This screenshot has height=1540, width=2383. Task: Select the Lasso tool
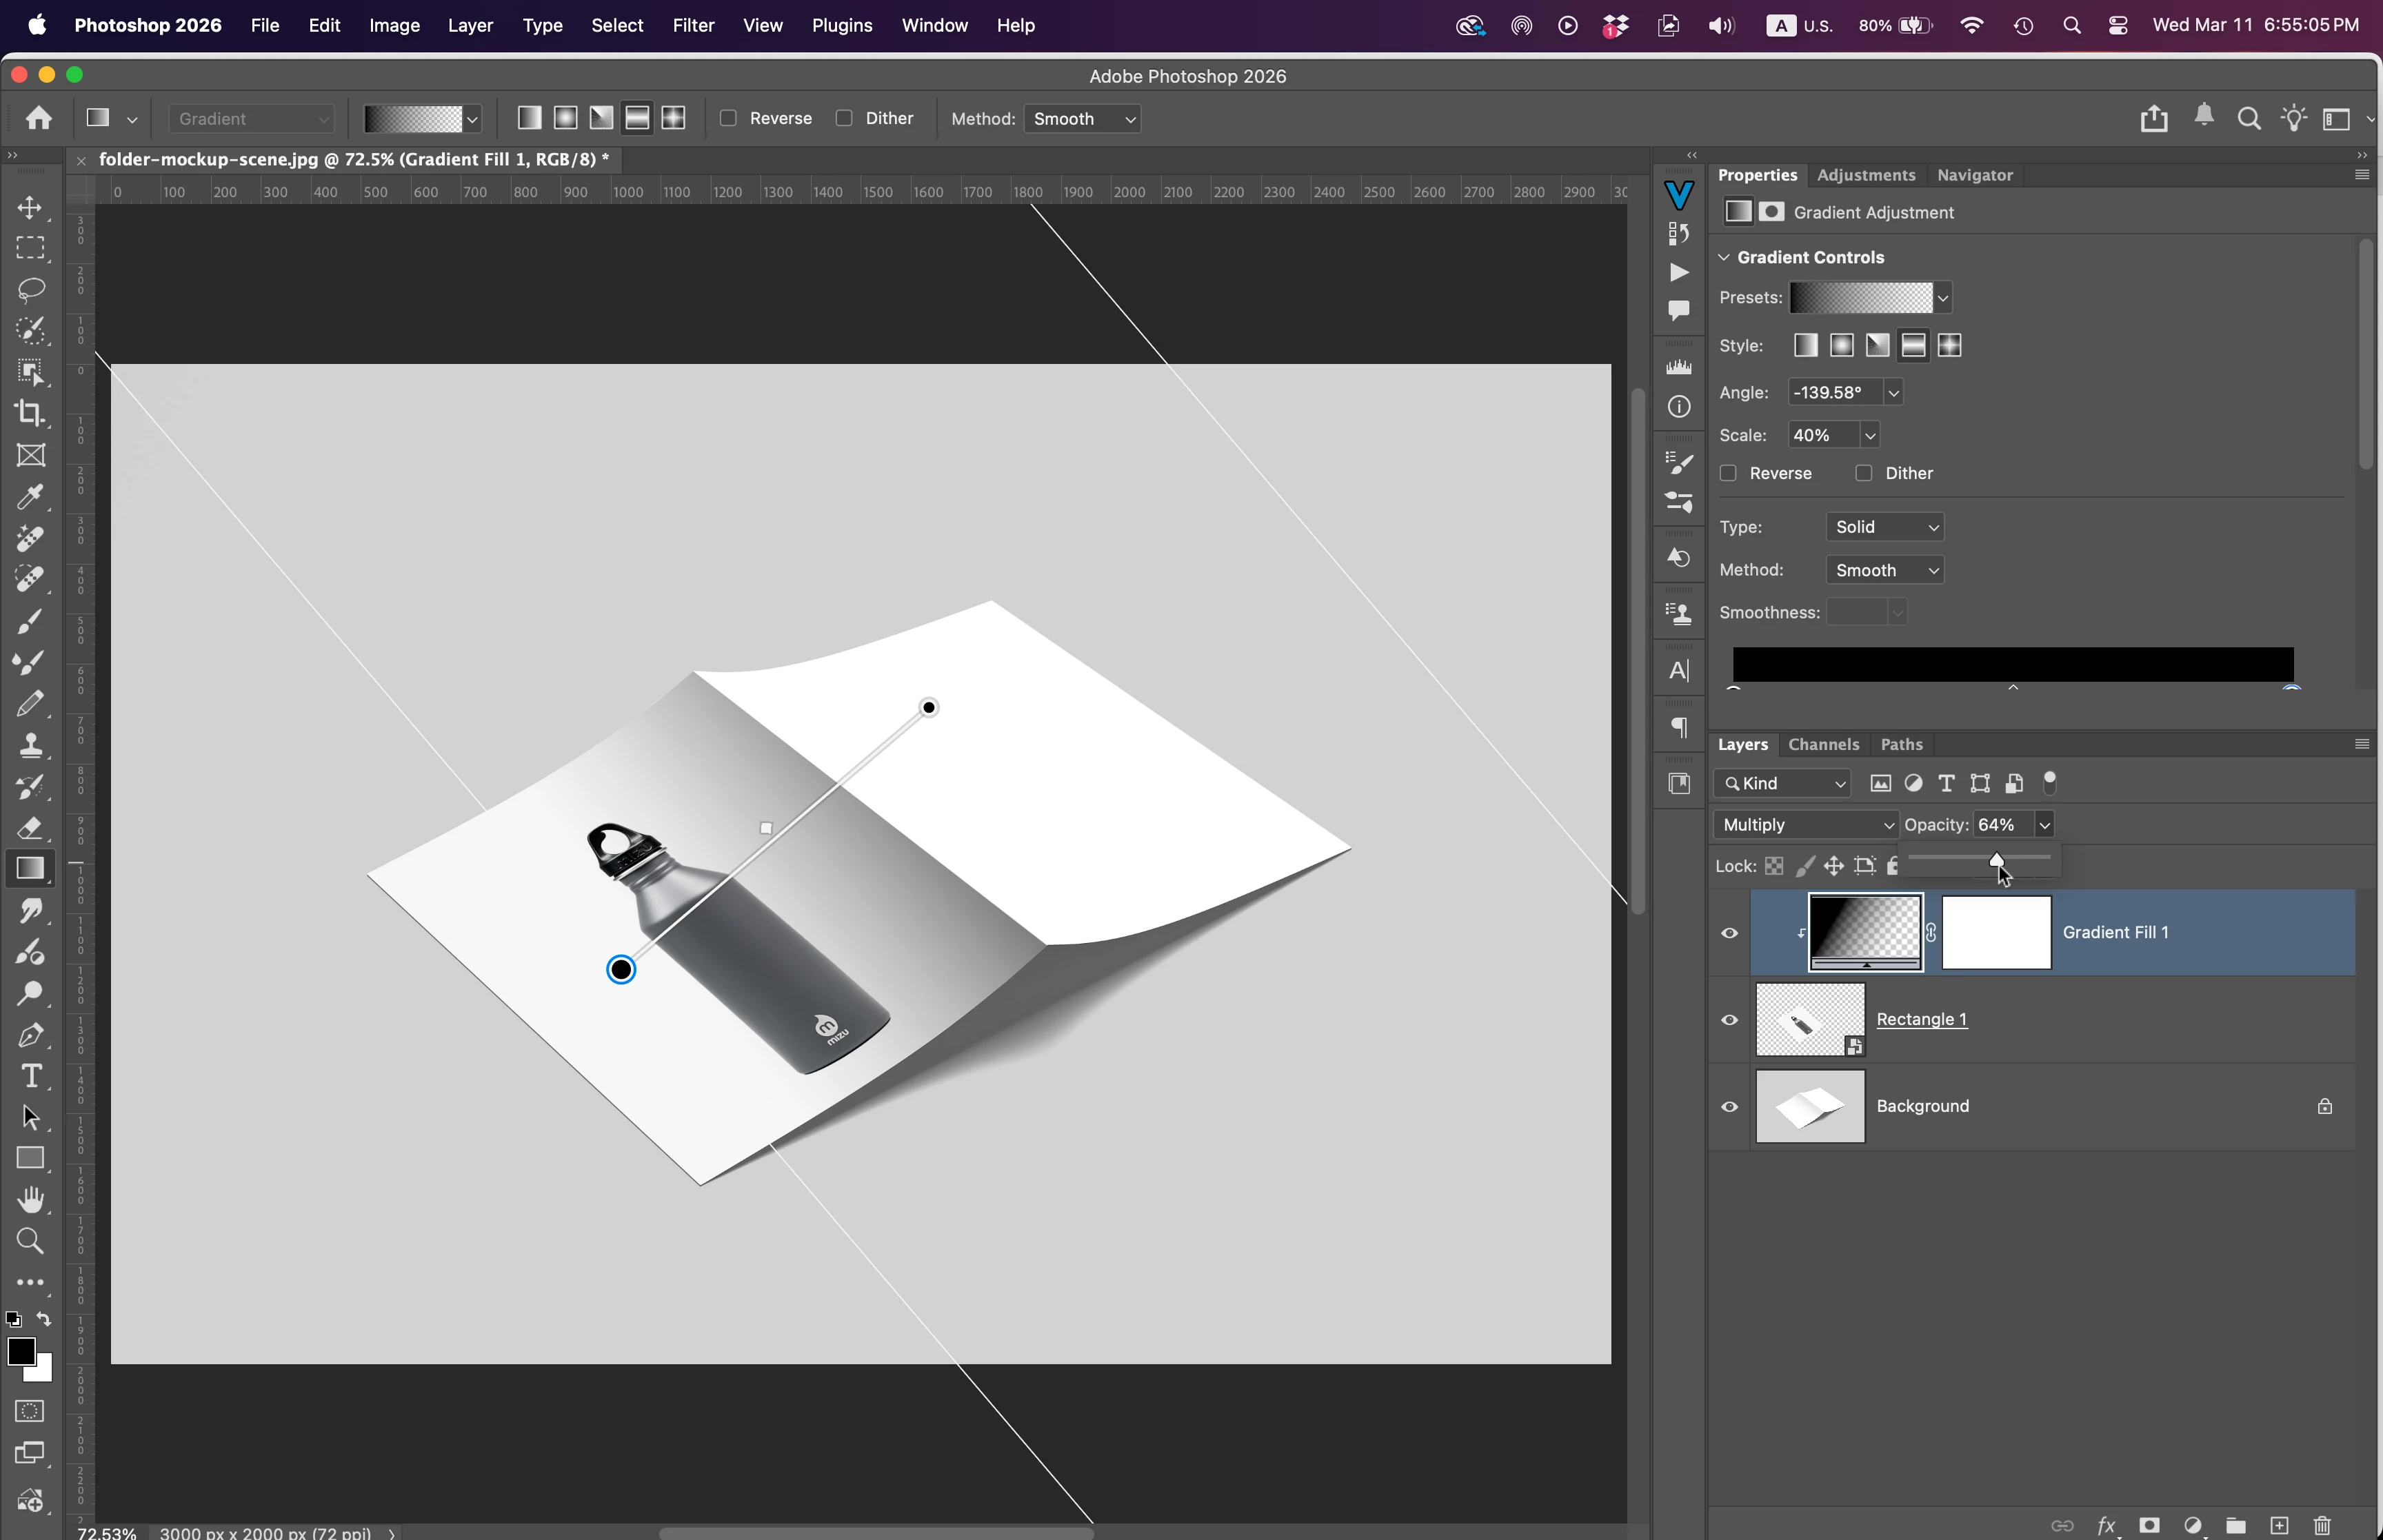pyautogui.click(x=30, y=290)
